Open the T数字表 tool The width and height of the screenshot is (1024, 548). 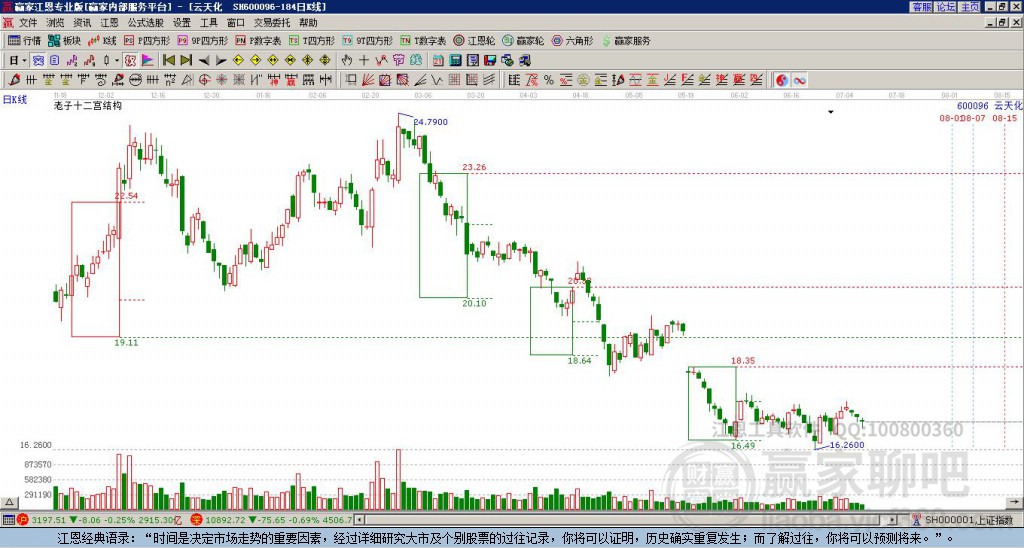tap(423, 40)
